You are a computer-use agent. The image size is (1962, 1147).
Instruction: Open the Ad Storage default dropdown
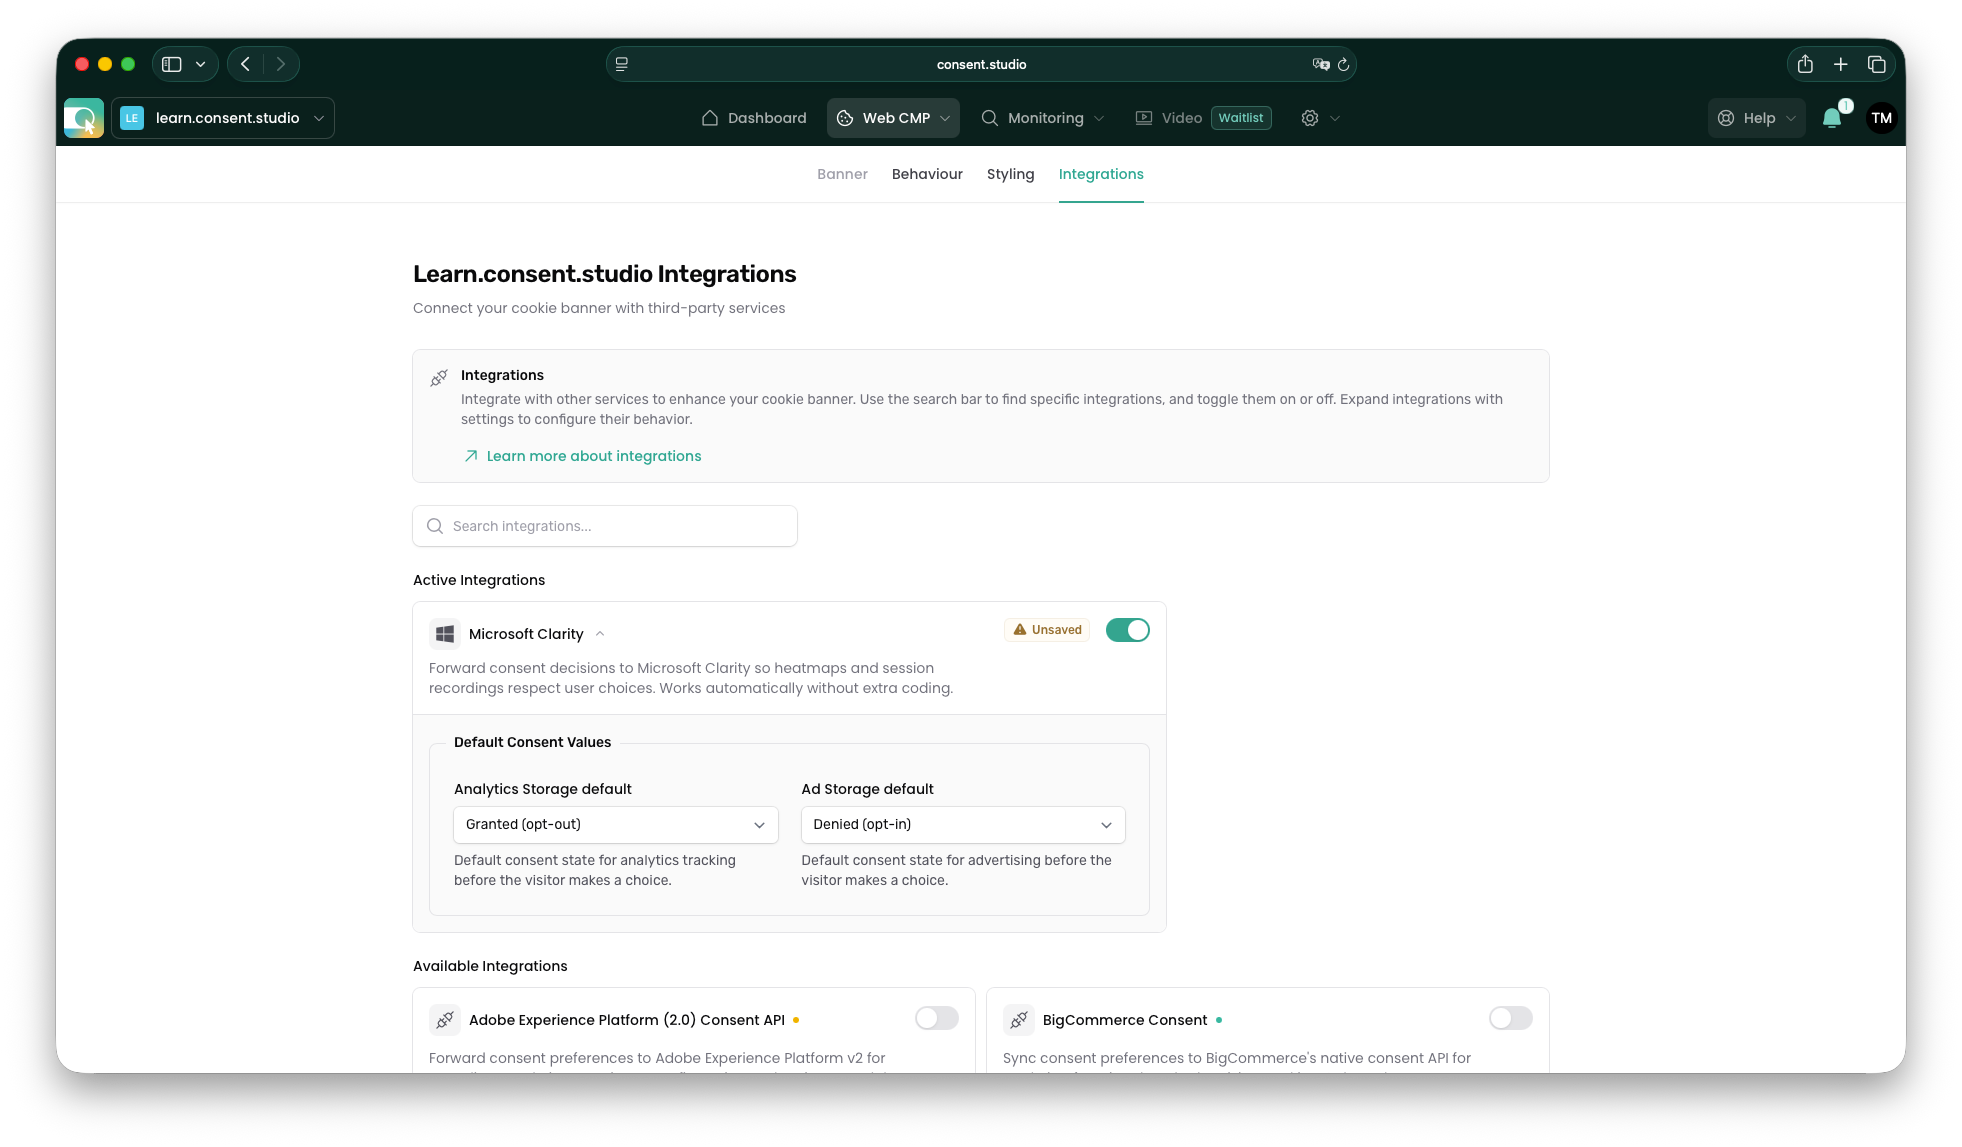[963, 825]
